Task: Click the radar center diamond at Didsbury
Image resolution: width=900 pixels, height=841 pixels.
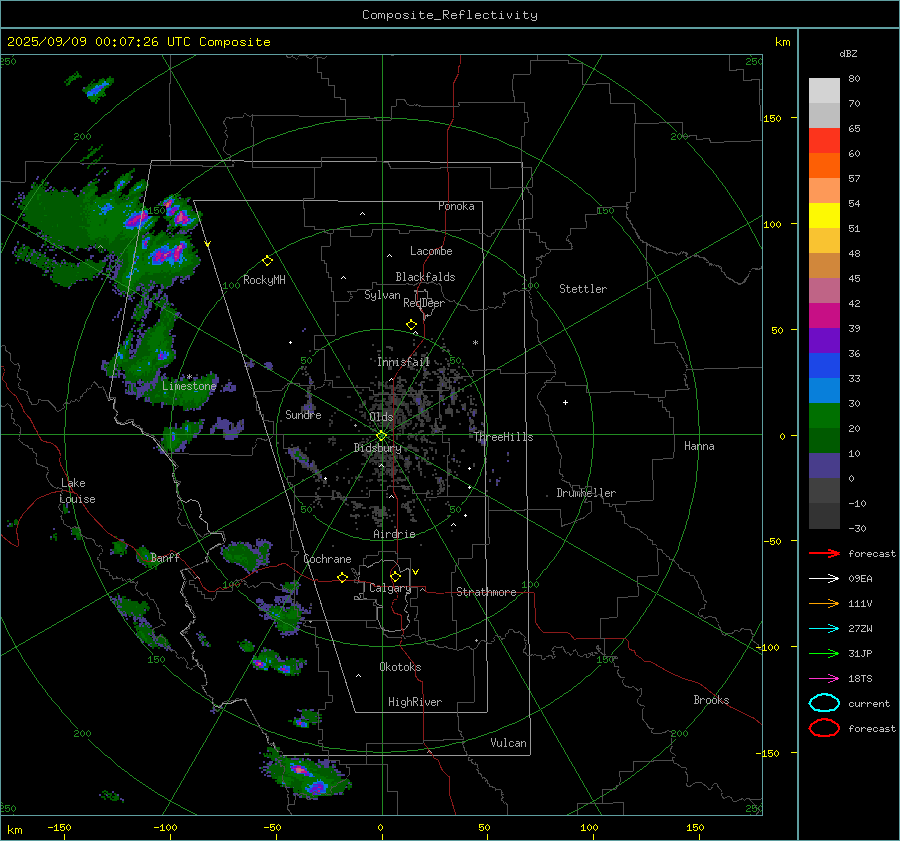Action: coord(381,436)
